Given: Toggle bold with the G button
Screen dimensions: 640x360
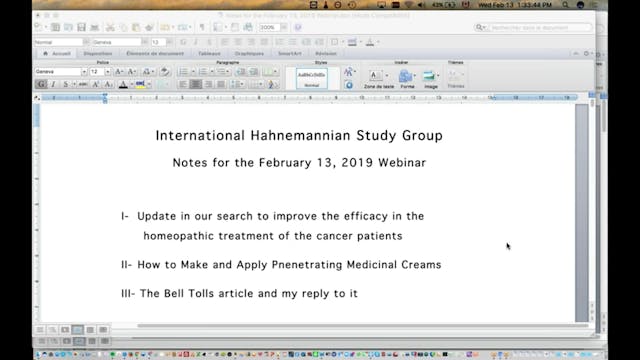Looking at the screenshot, I should coord(41,84).
